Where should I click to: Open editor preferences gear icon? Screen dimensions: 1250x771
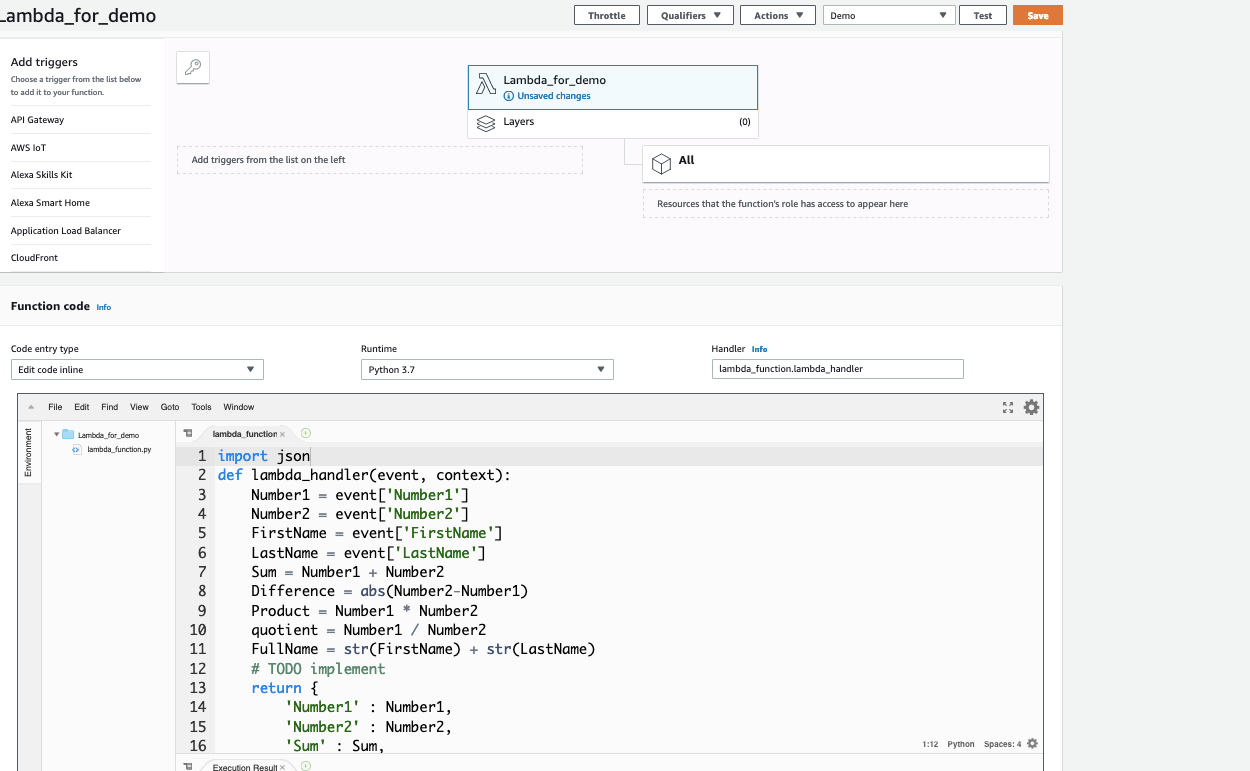[x=1032, y=407]
